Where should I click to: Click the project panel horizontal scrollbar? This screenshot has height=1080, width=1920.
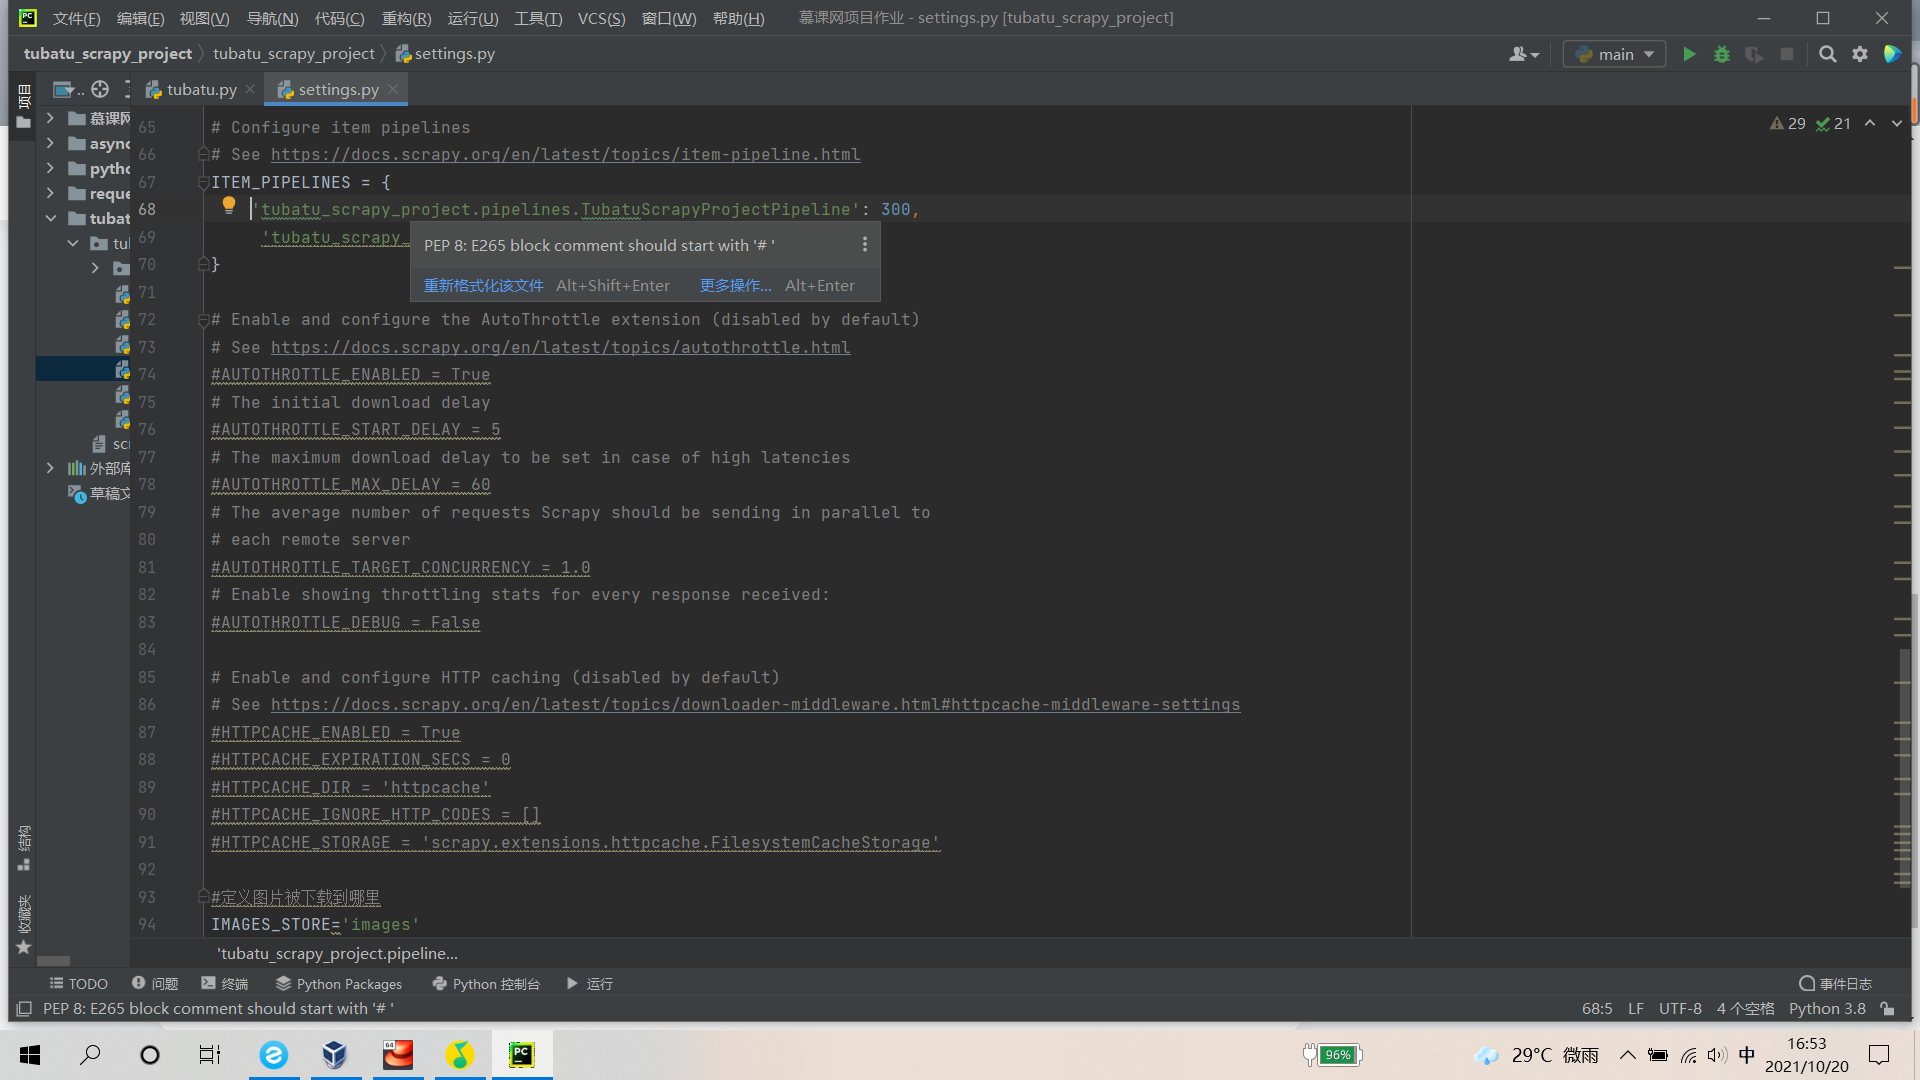tap(54, 961)
